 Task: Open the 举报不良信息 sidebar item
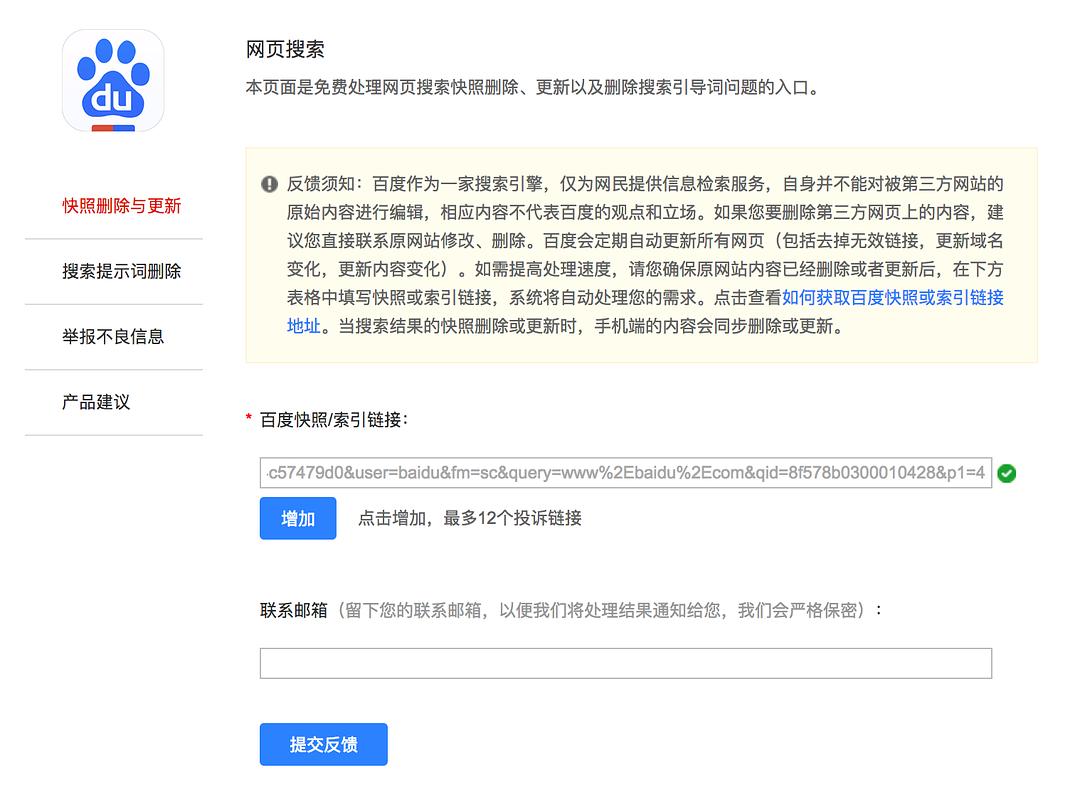click(x=113, y=336)
